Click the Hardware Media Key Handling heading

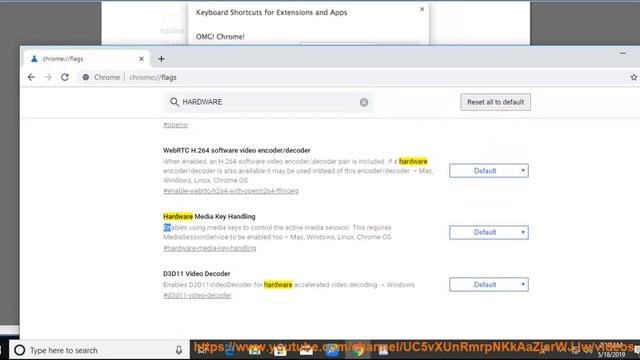click(209, 216)
